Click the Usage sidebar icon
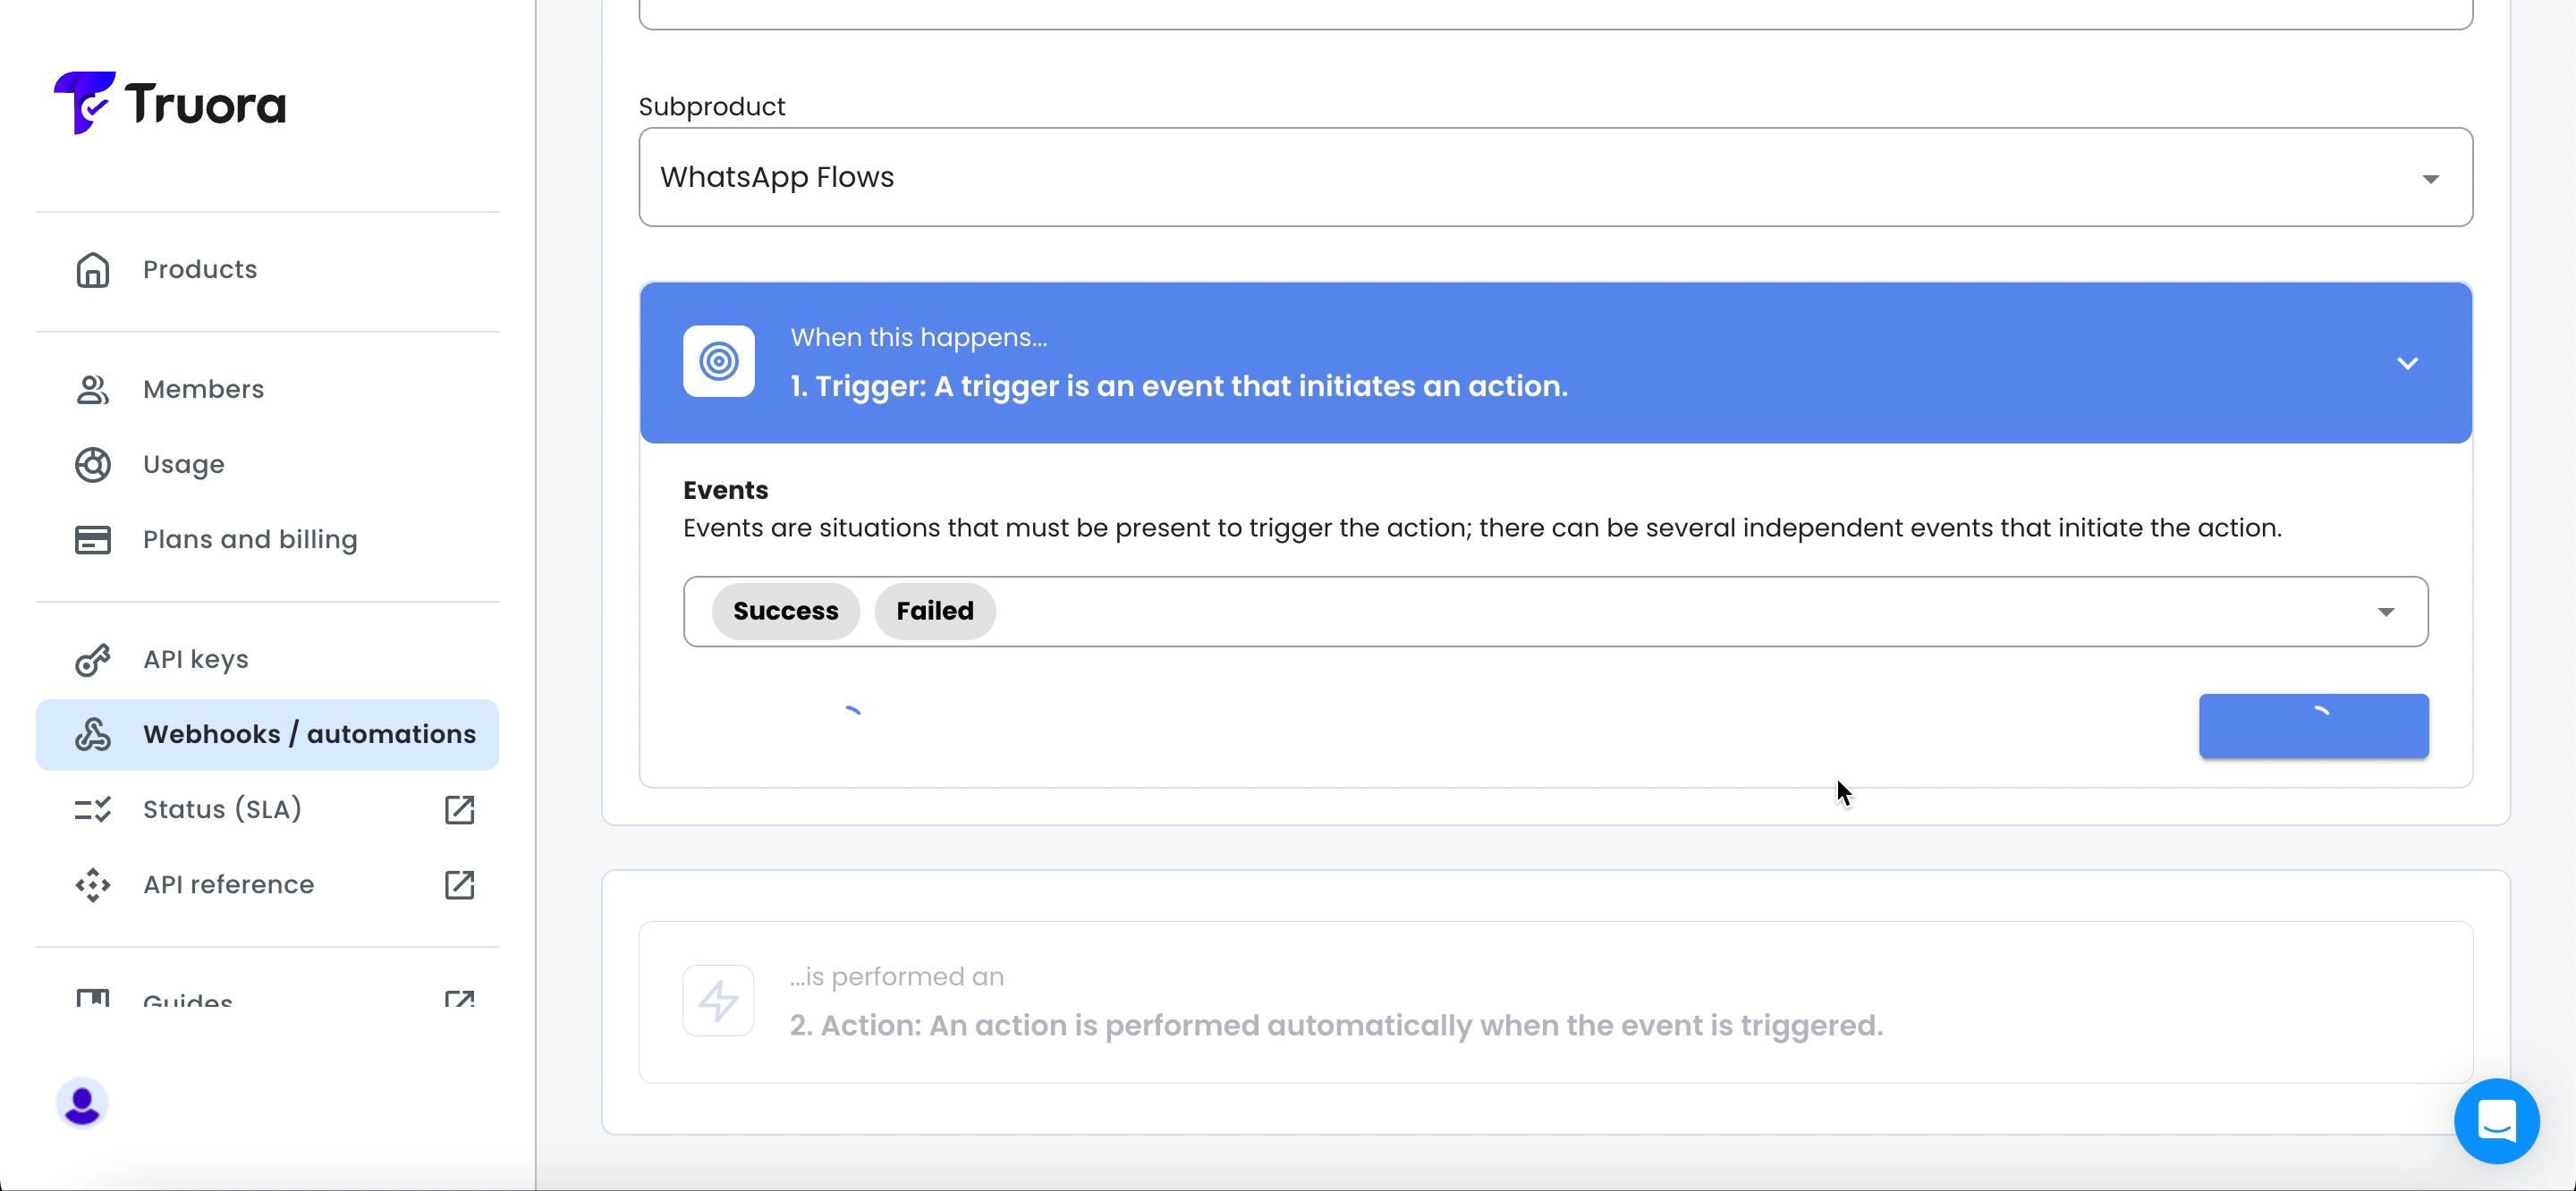This screenshot has width=2576, height=1191. 94,463
